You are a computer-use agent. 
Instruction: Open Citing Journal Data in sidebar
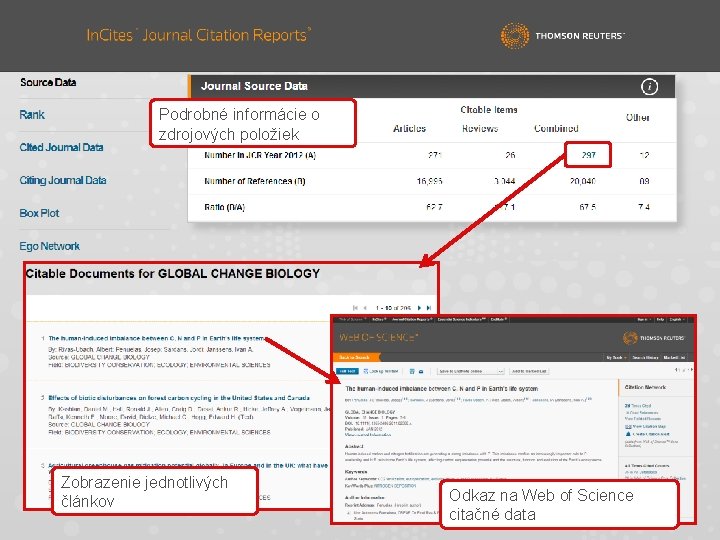click(62, 180)
